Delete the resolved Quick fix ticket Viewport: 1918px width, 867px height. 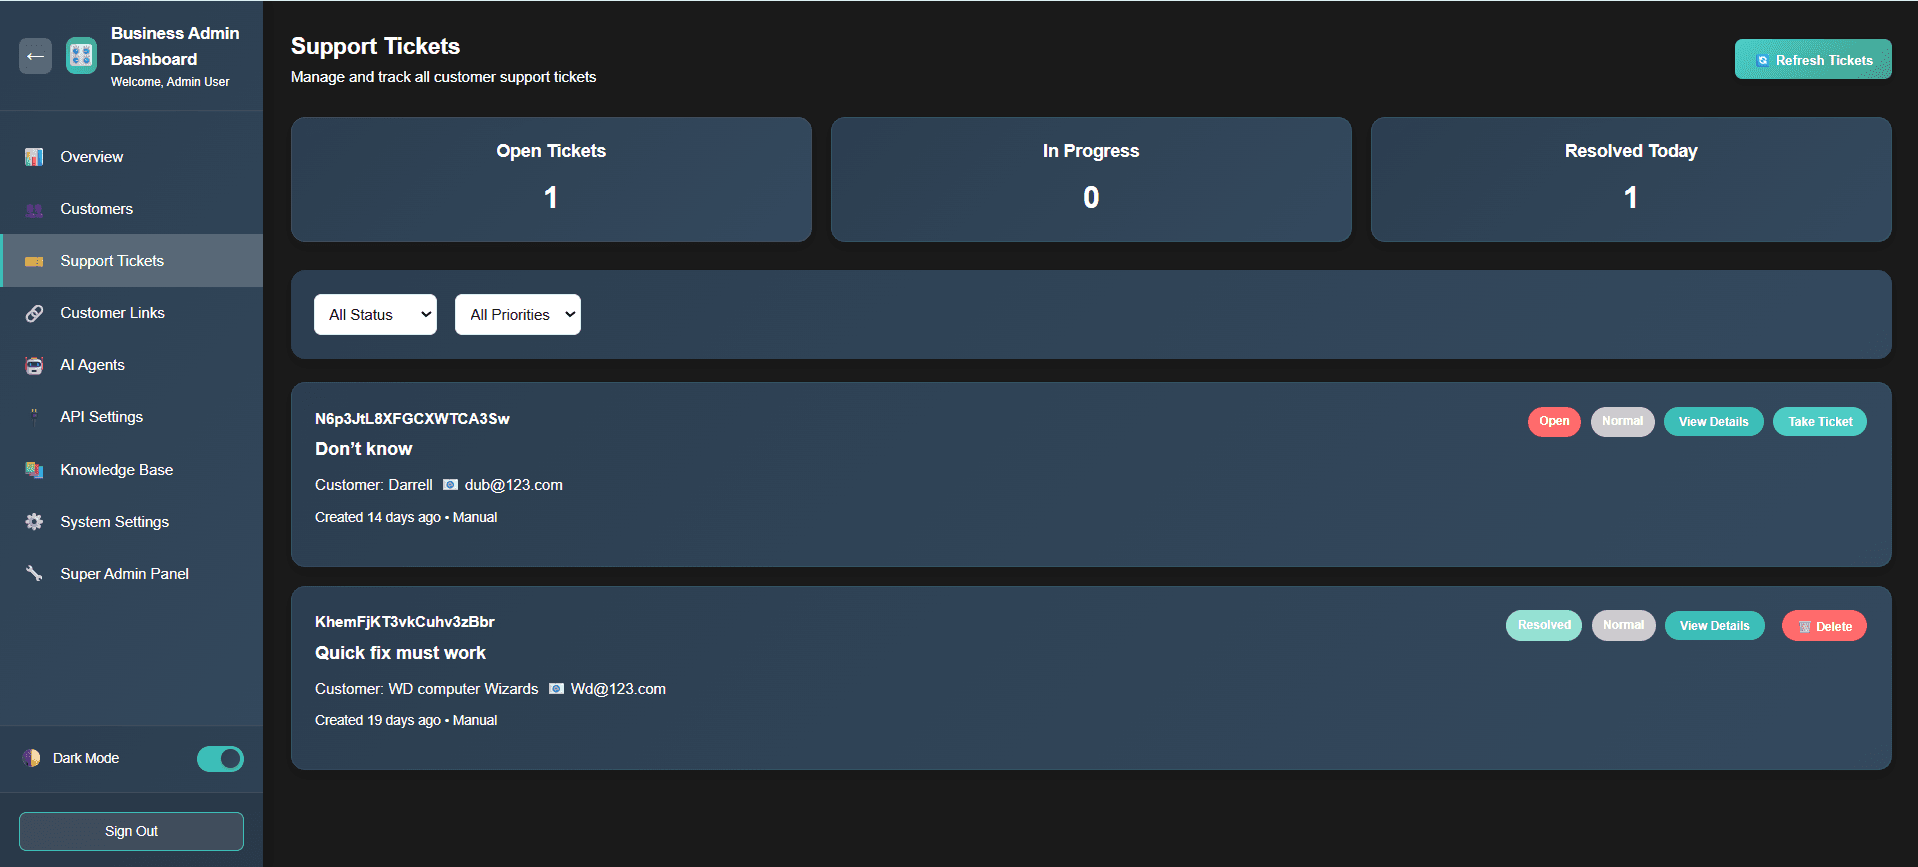tap(1824, 626)
